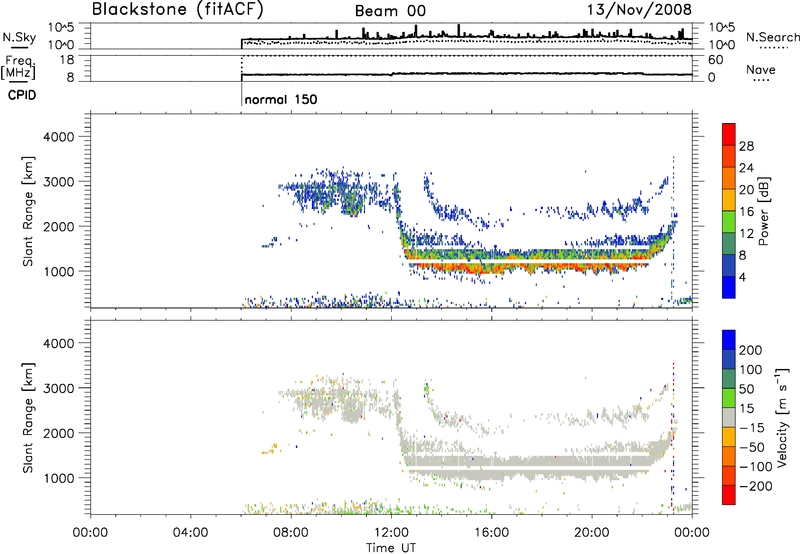Click the '12' label on the power colorbar
The width and height of the screenshot is (800, 554).
tap(746, 234)
